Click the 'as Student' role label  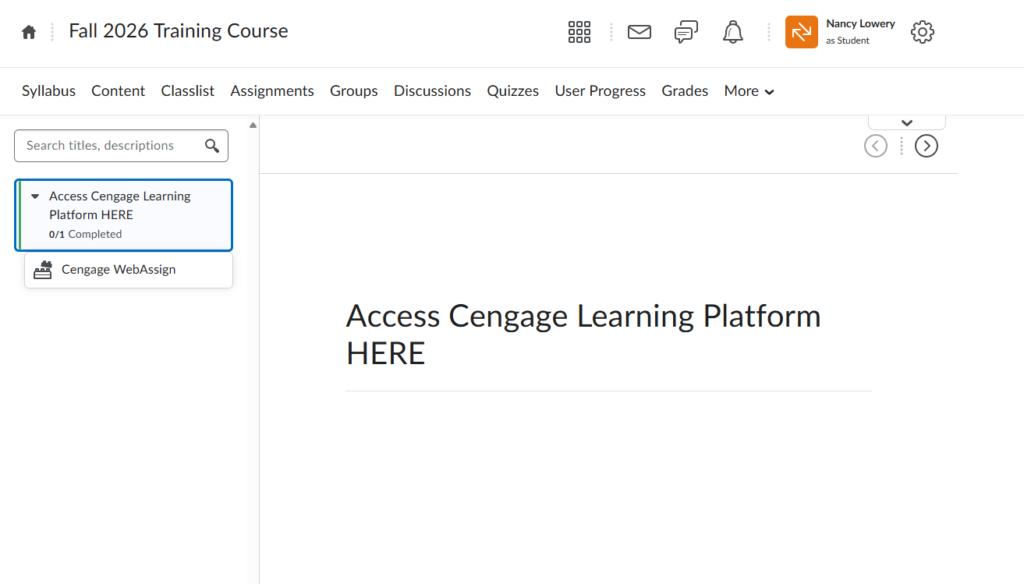[847, 41]
